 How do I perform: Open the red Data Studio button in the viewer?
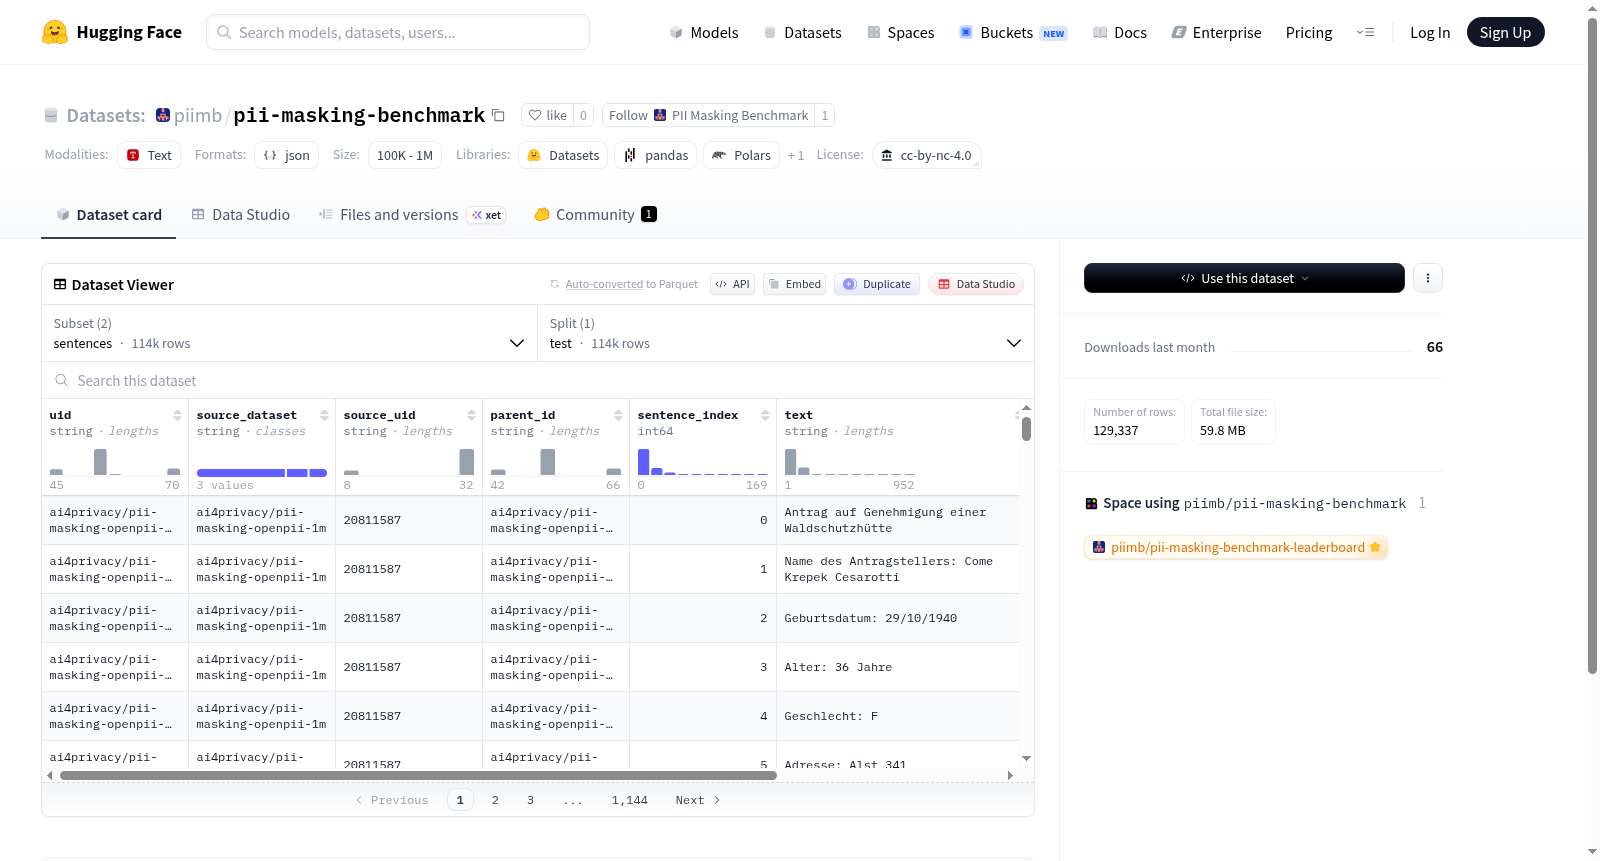(976, 284)
